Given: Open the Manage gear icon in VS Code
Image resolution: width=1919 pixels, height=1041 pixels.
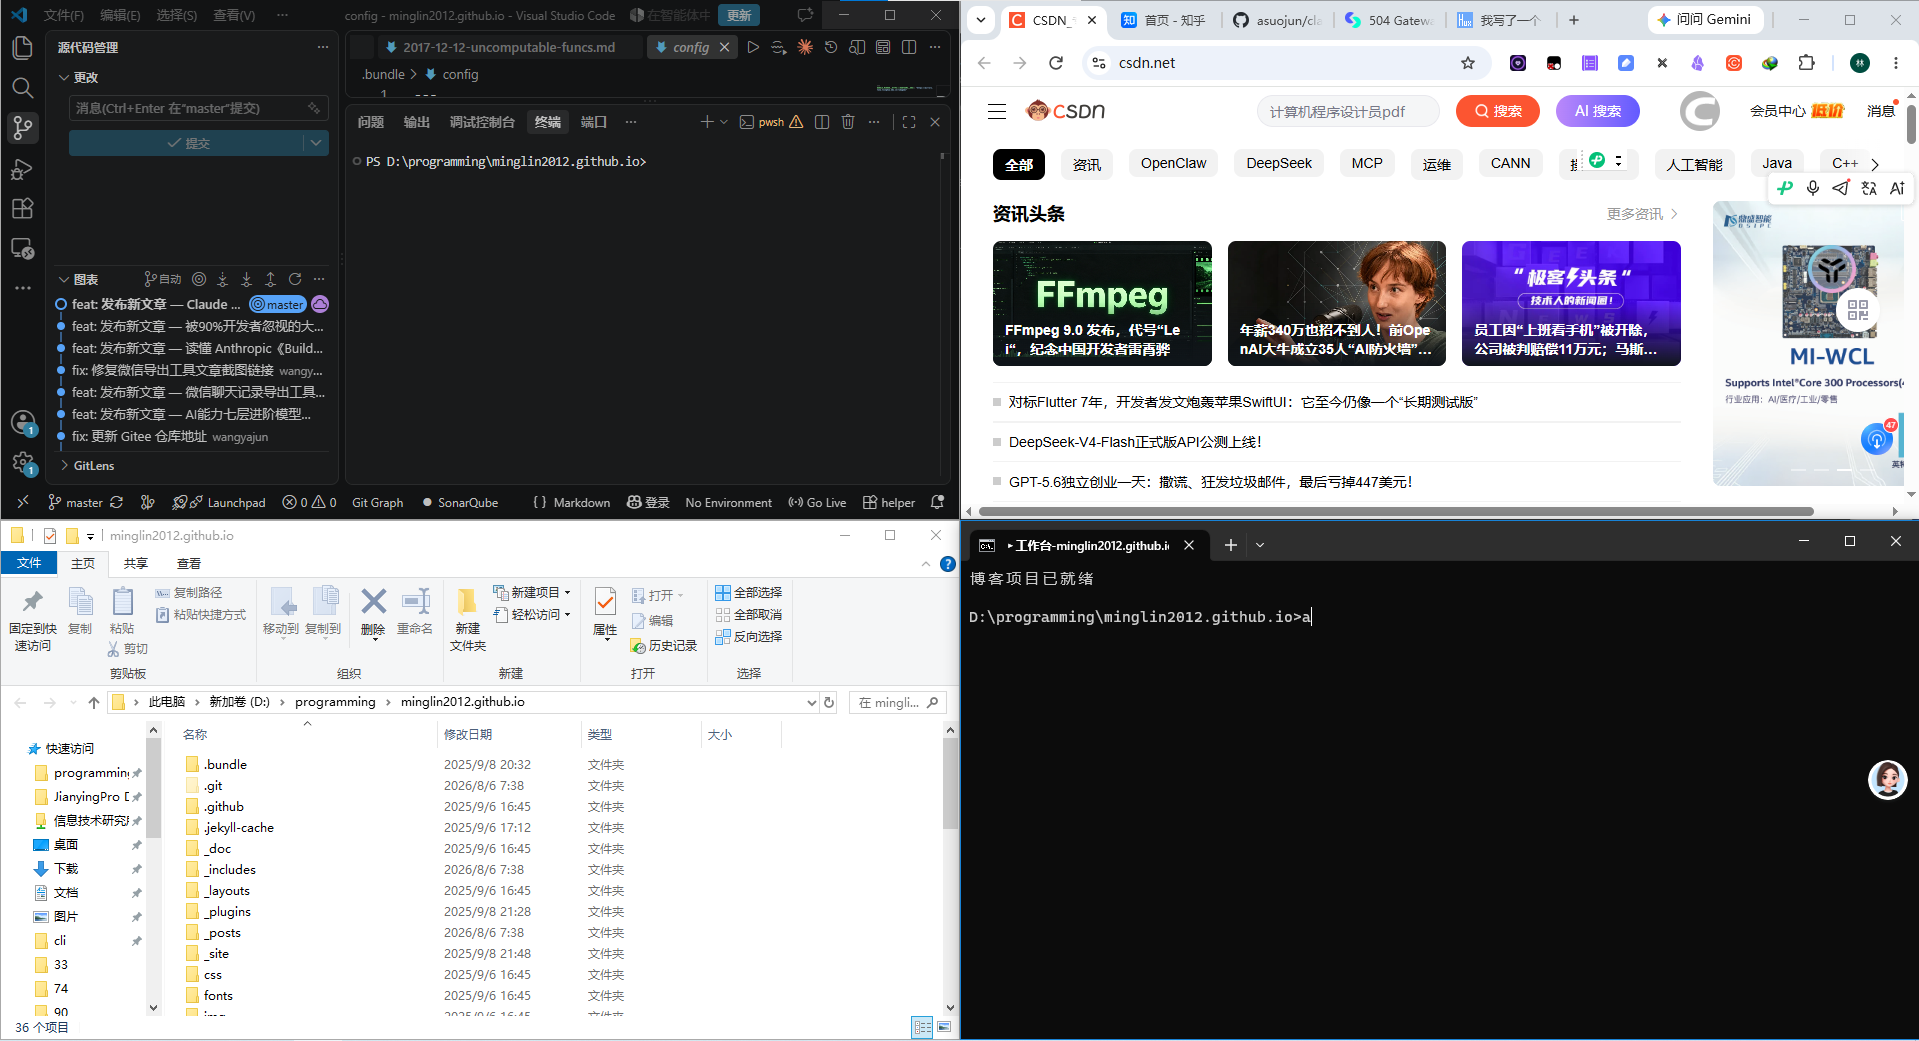Looking at the screenshot, I should [22, 462].
